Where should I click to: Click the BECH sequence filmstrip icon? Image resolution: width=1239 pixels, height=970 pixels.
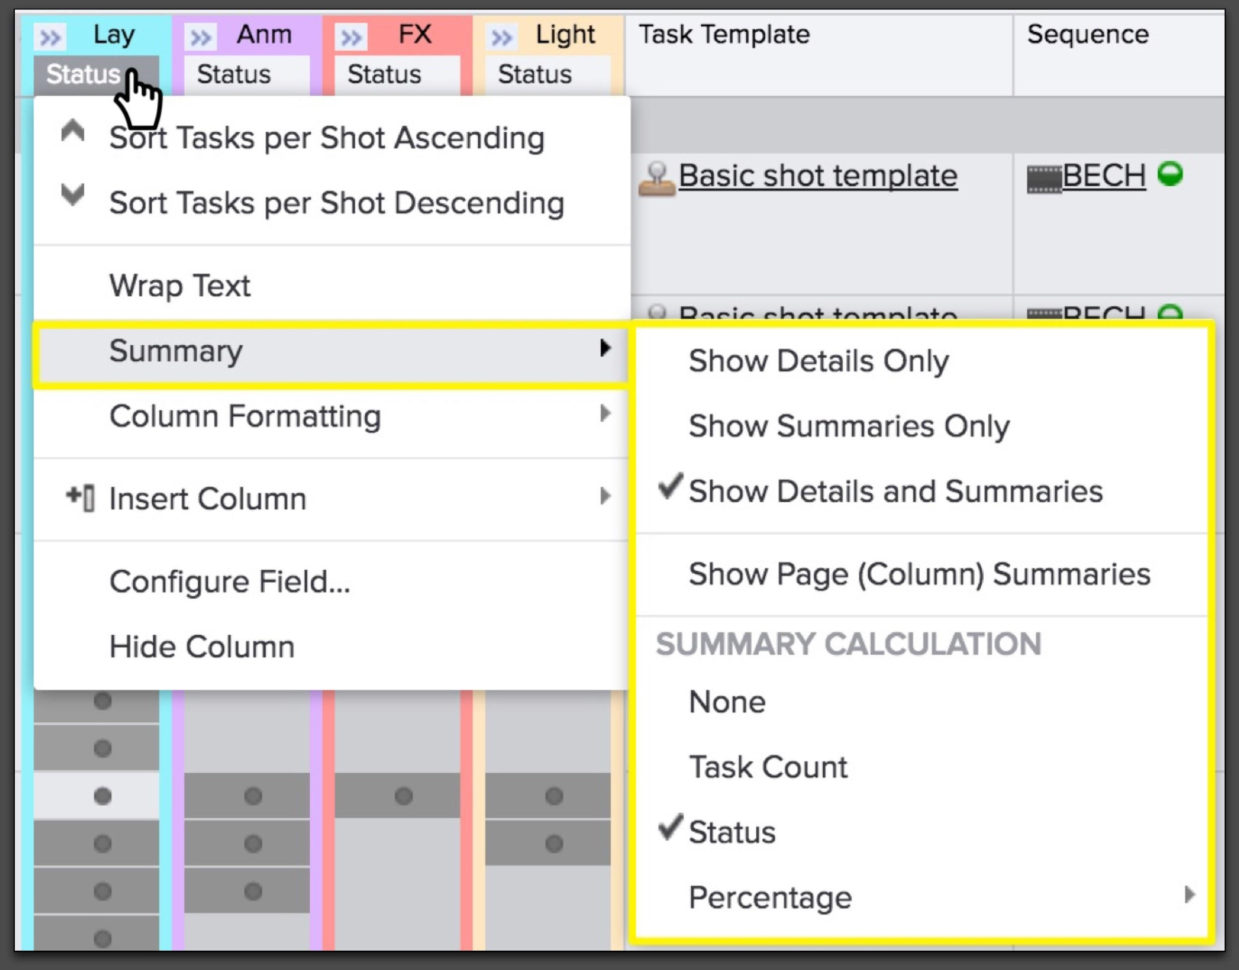[x=1043, y=178]
